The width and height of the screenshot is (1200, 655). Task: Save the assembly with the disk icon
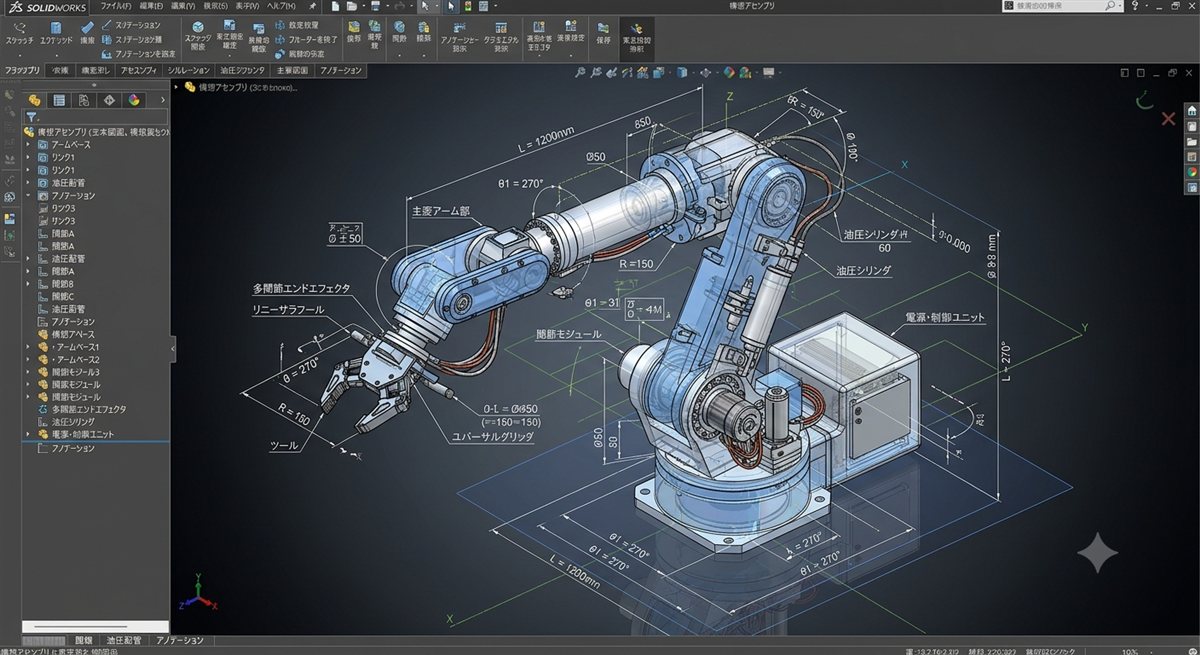click(x=375, y=6)
